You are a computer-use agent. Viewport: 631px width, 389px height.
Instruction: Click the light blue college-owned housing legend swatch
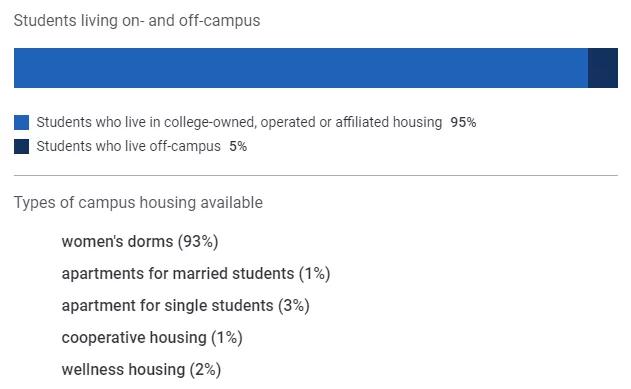click(x=21, y=122)
